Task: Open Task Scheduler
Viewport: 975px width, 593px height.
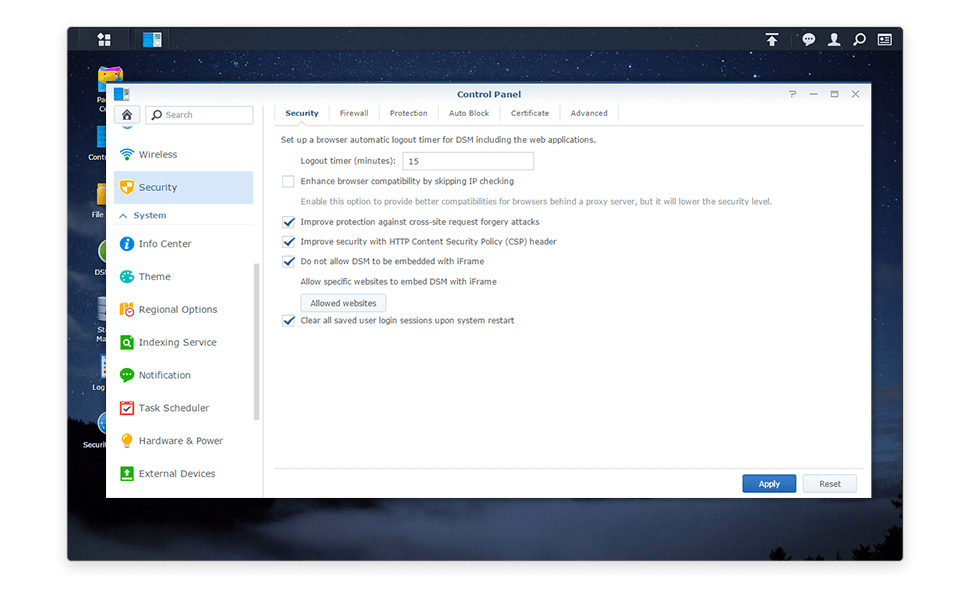Action: pyautogui.click(x=183, y=408)
